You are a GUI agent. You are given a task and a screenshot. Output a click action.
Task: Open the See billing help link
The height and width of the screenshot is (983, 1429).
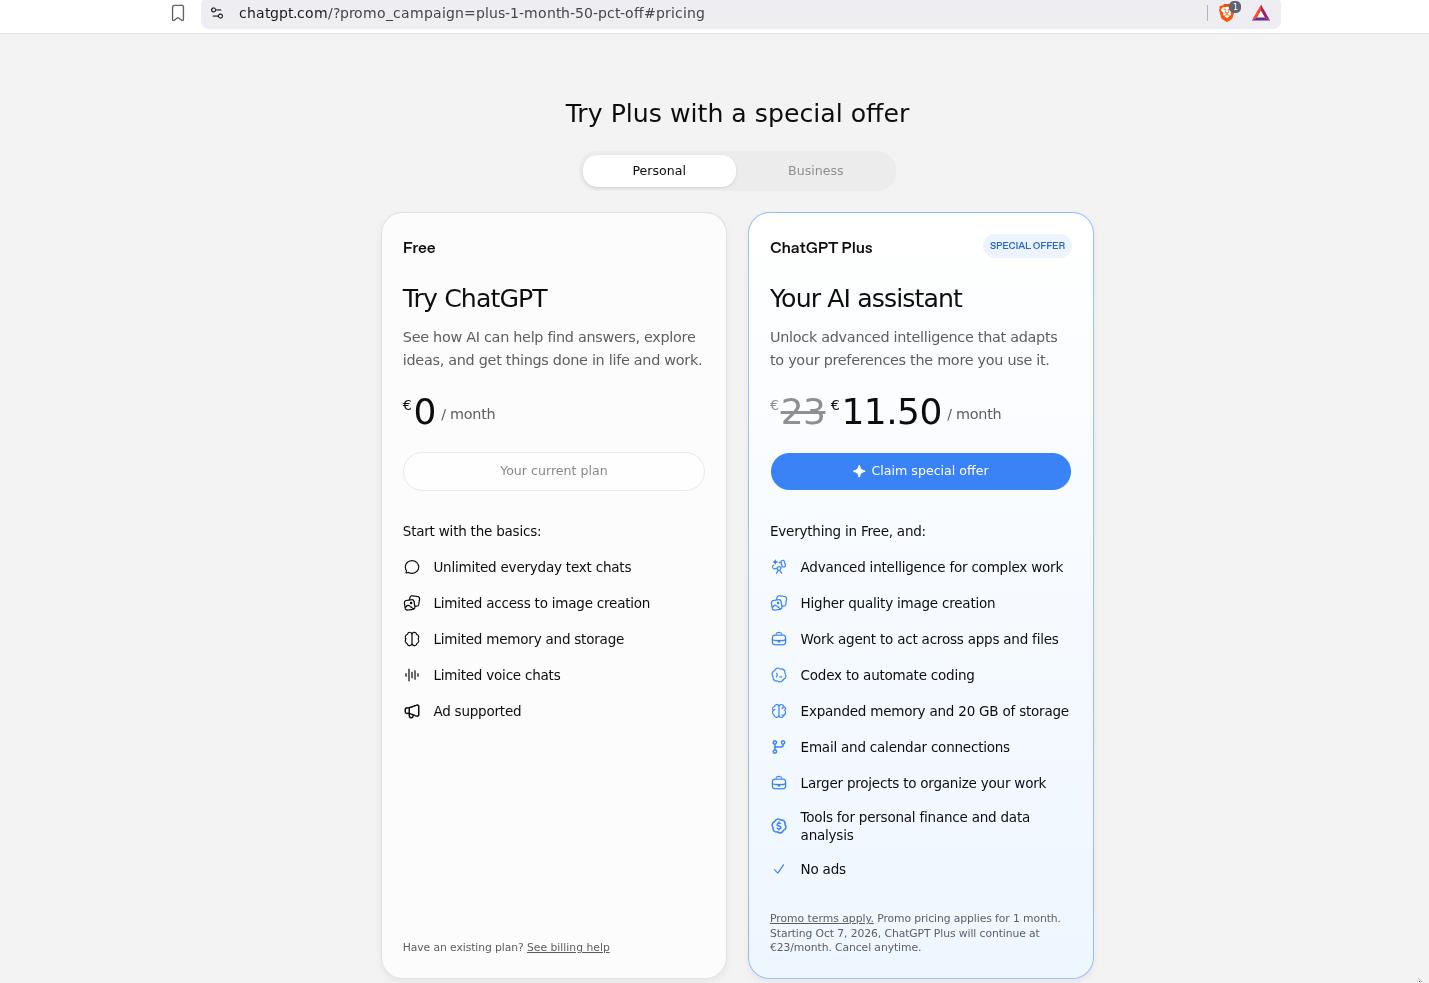coord(568,947)
